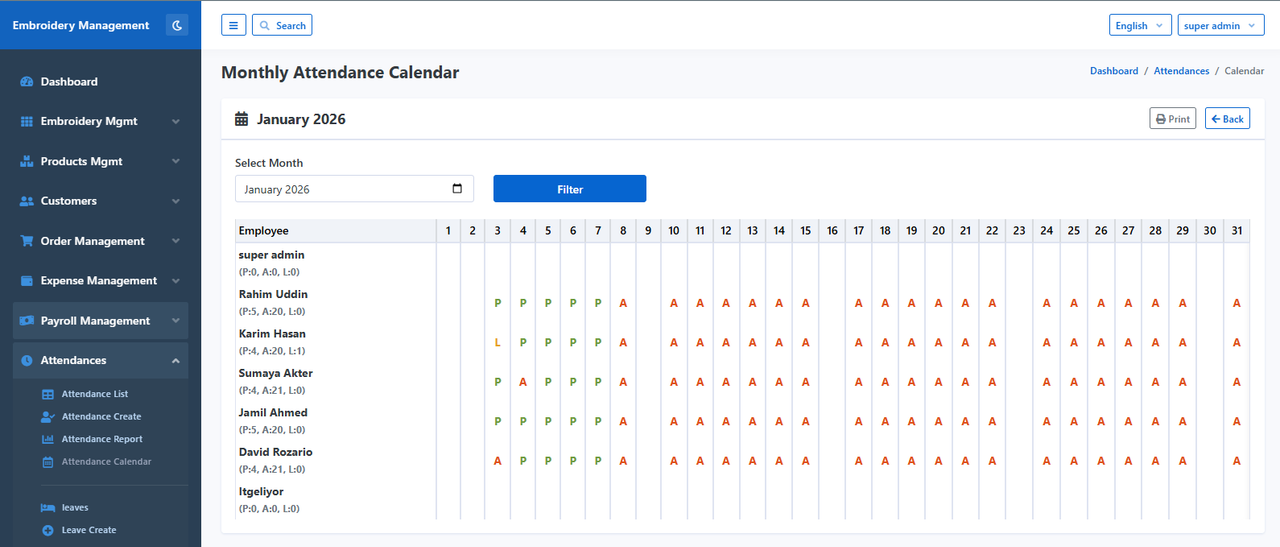
Task: Expand Payroll Management chevron
Action: pos(176,321)
